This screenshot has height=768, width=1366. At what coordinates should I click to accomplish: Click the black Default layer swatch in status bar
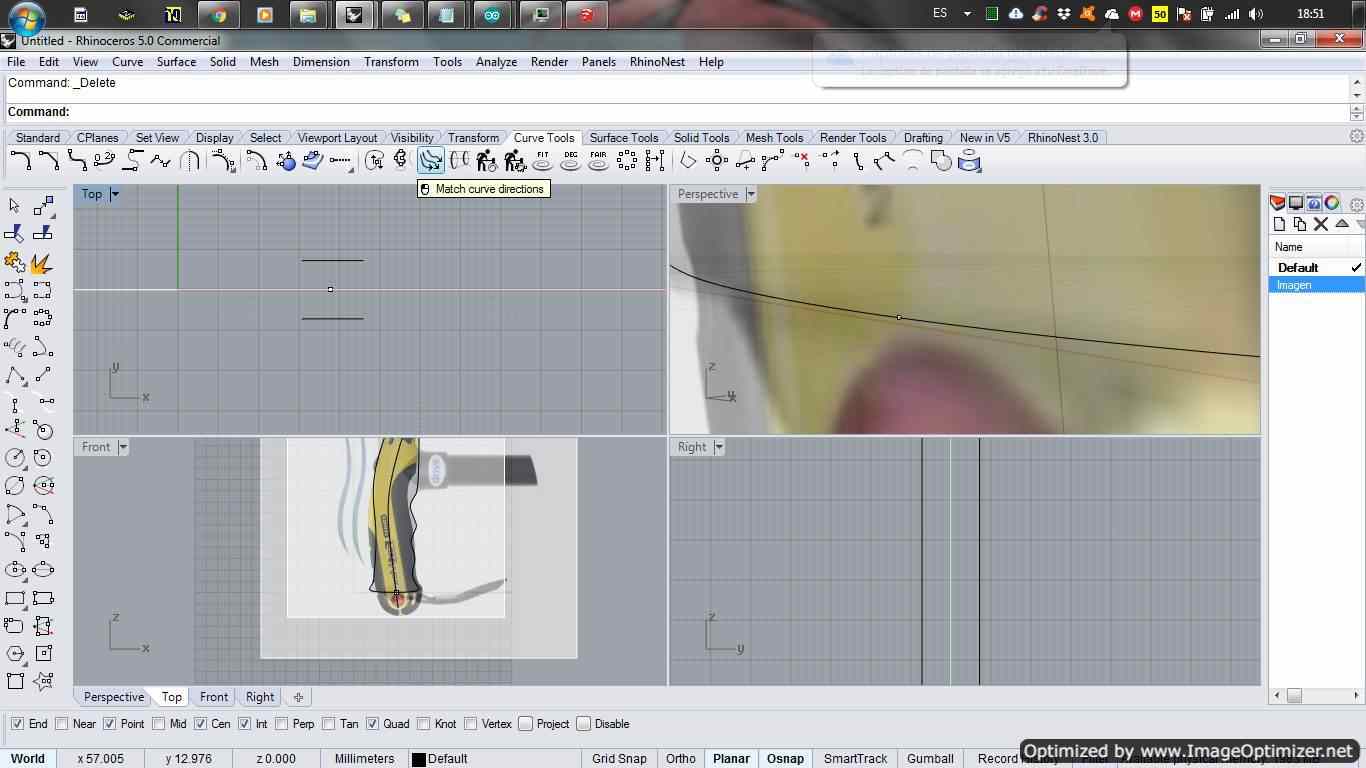click(419, 760)
